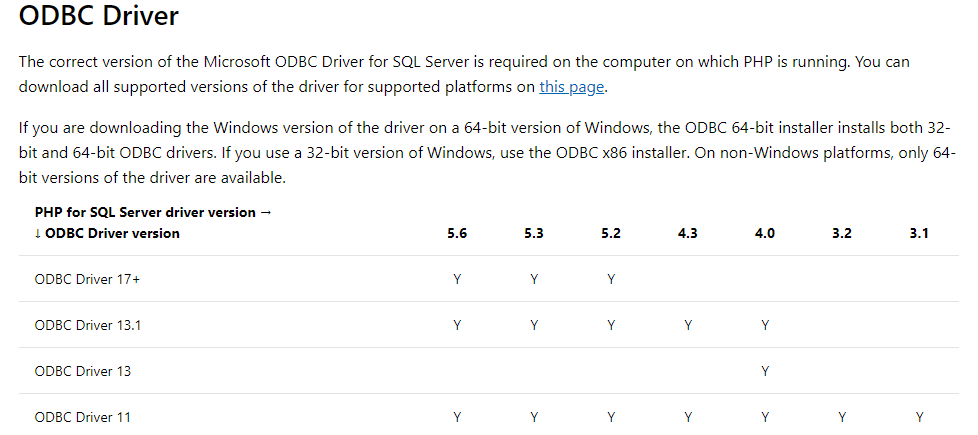978x435 pixels.
Task: Click the Y for ODBC Driver 11 under 3.2
Action: click(842, 417)
